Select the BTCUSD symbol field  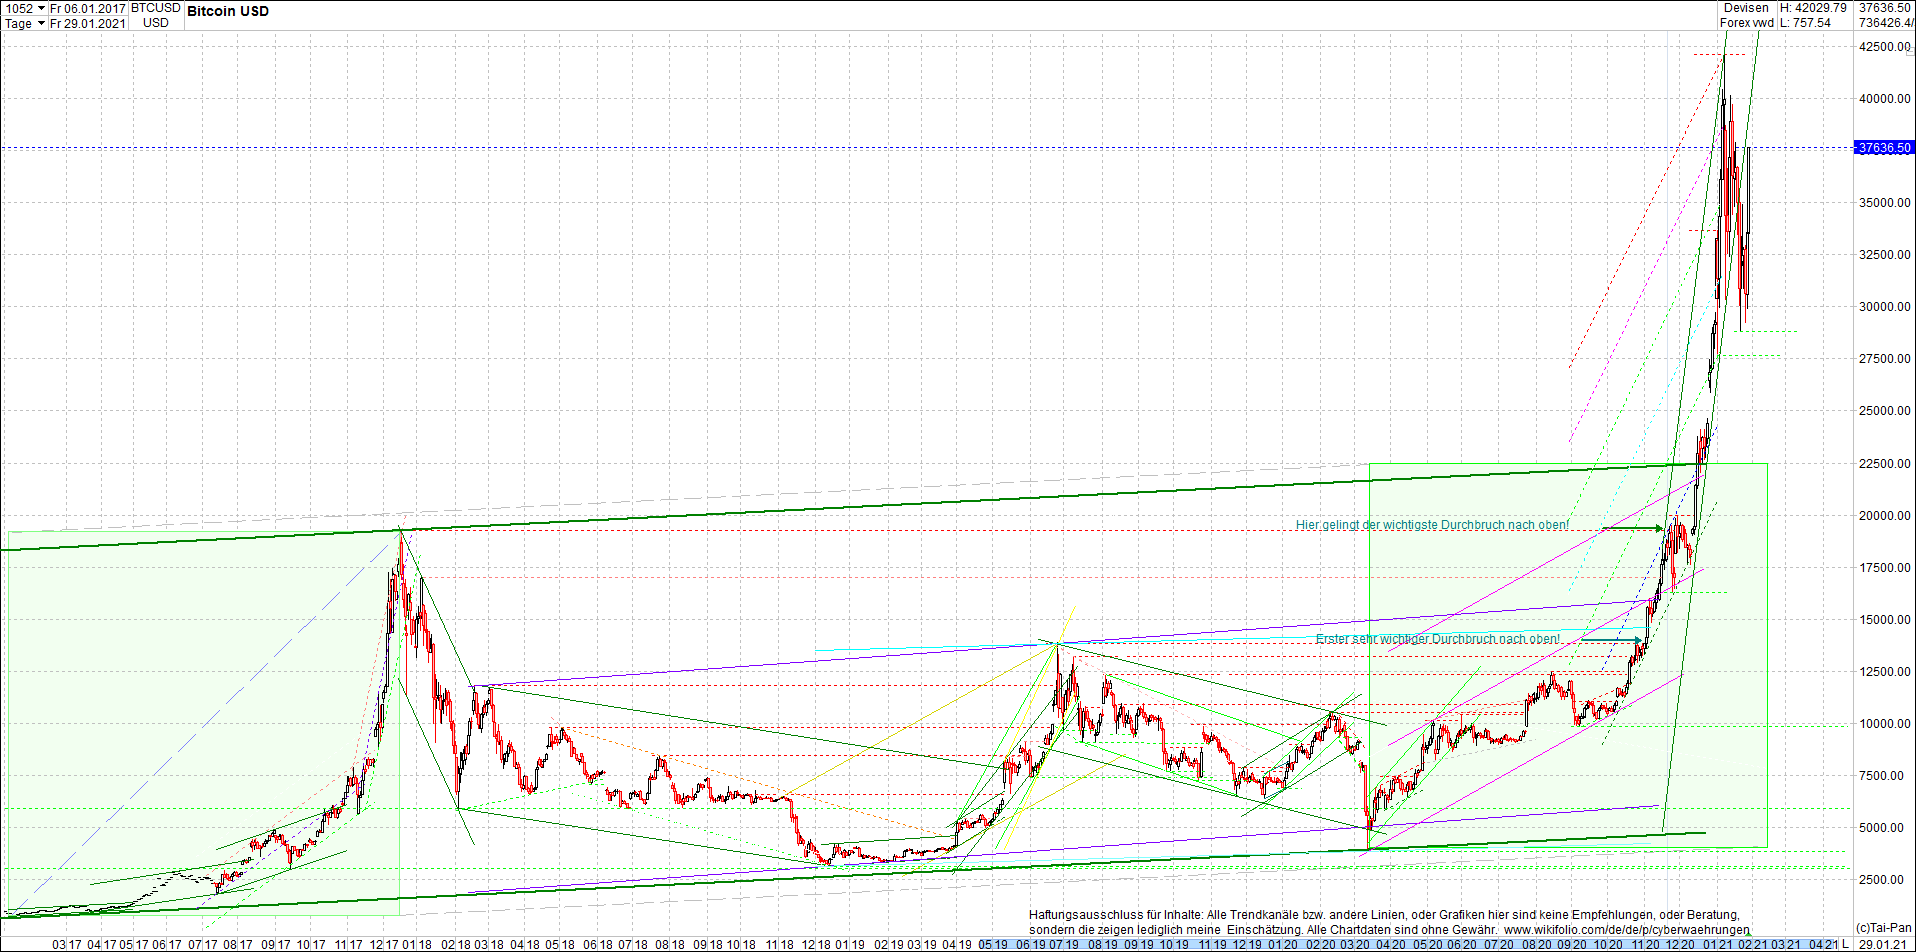pyautogui.click(x=156, y=8)
